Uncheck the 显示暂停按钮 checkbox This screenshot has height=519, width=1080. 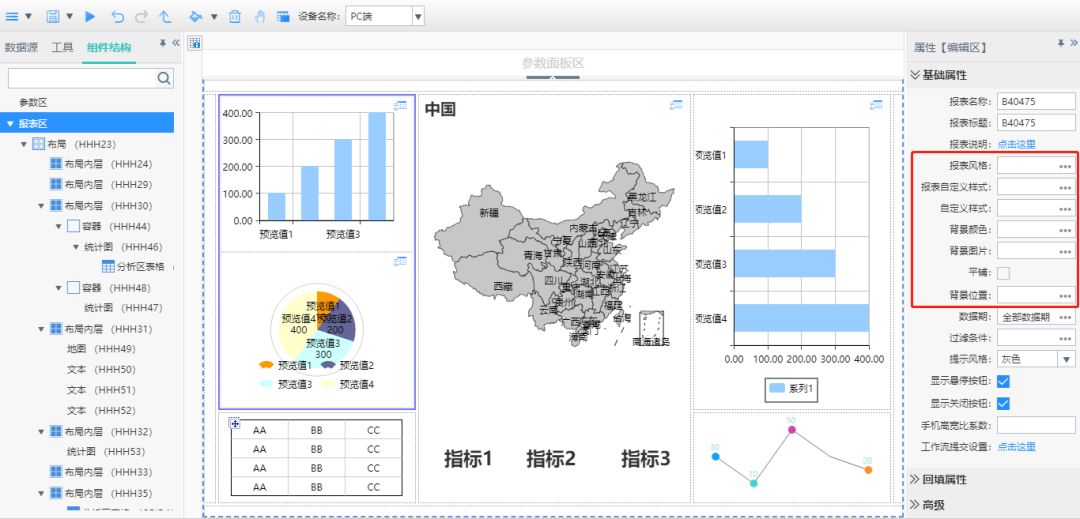1003,381
